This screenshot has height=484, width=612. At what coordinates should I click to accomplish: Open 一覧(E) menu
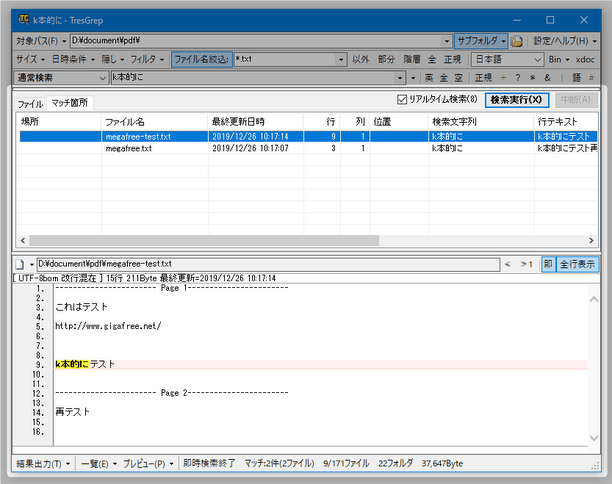[99, 464]
